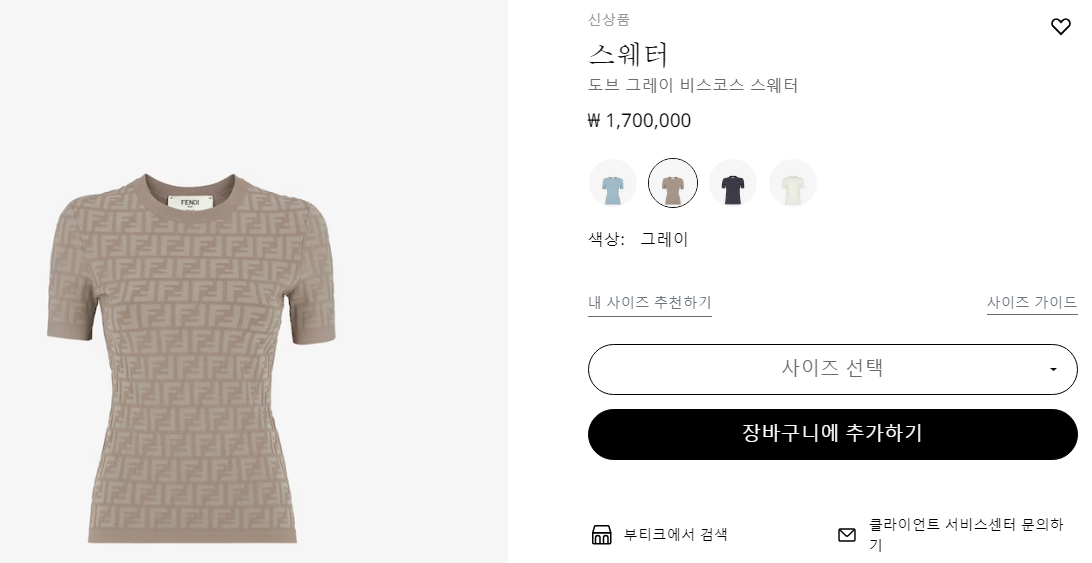This screenshot has width=1092, height=563.
Task: Pick the white sweater color option
Action: tap(793, 183)
